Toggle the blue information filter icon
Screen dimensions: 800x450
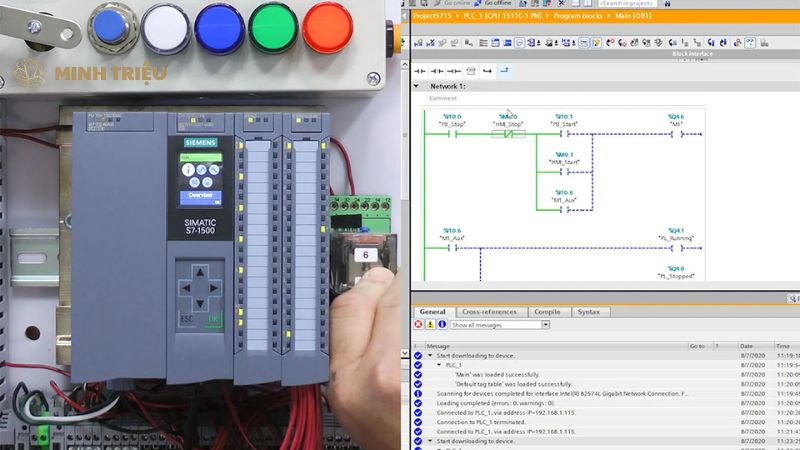tap(441, 325)
